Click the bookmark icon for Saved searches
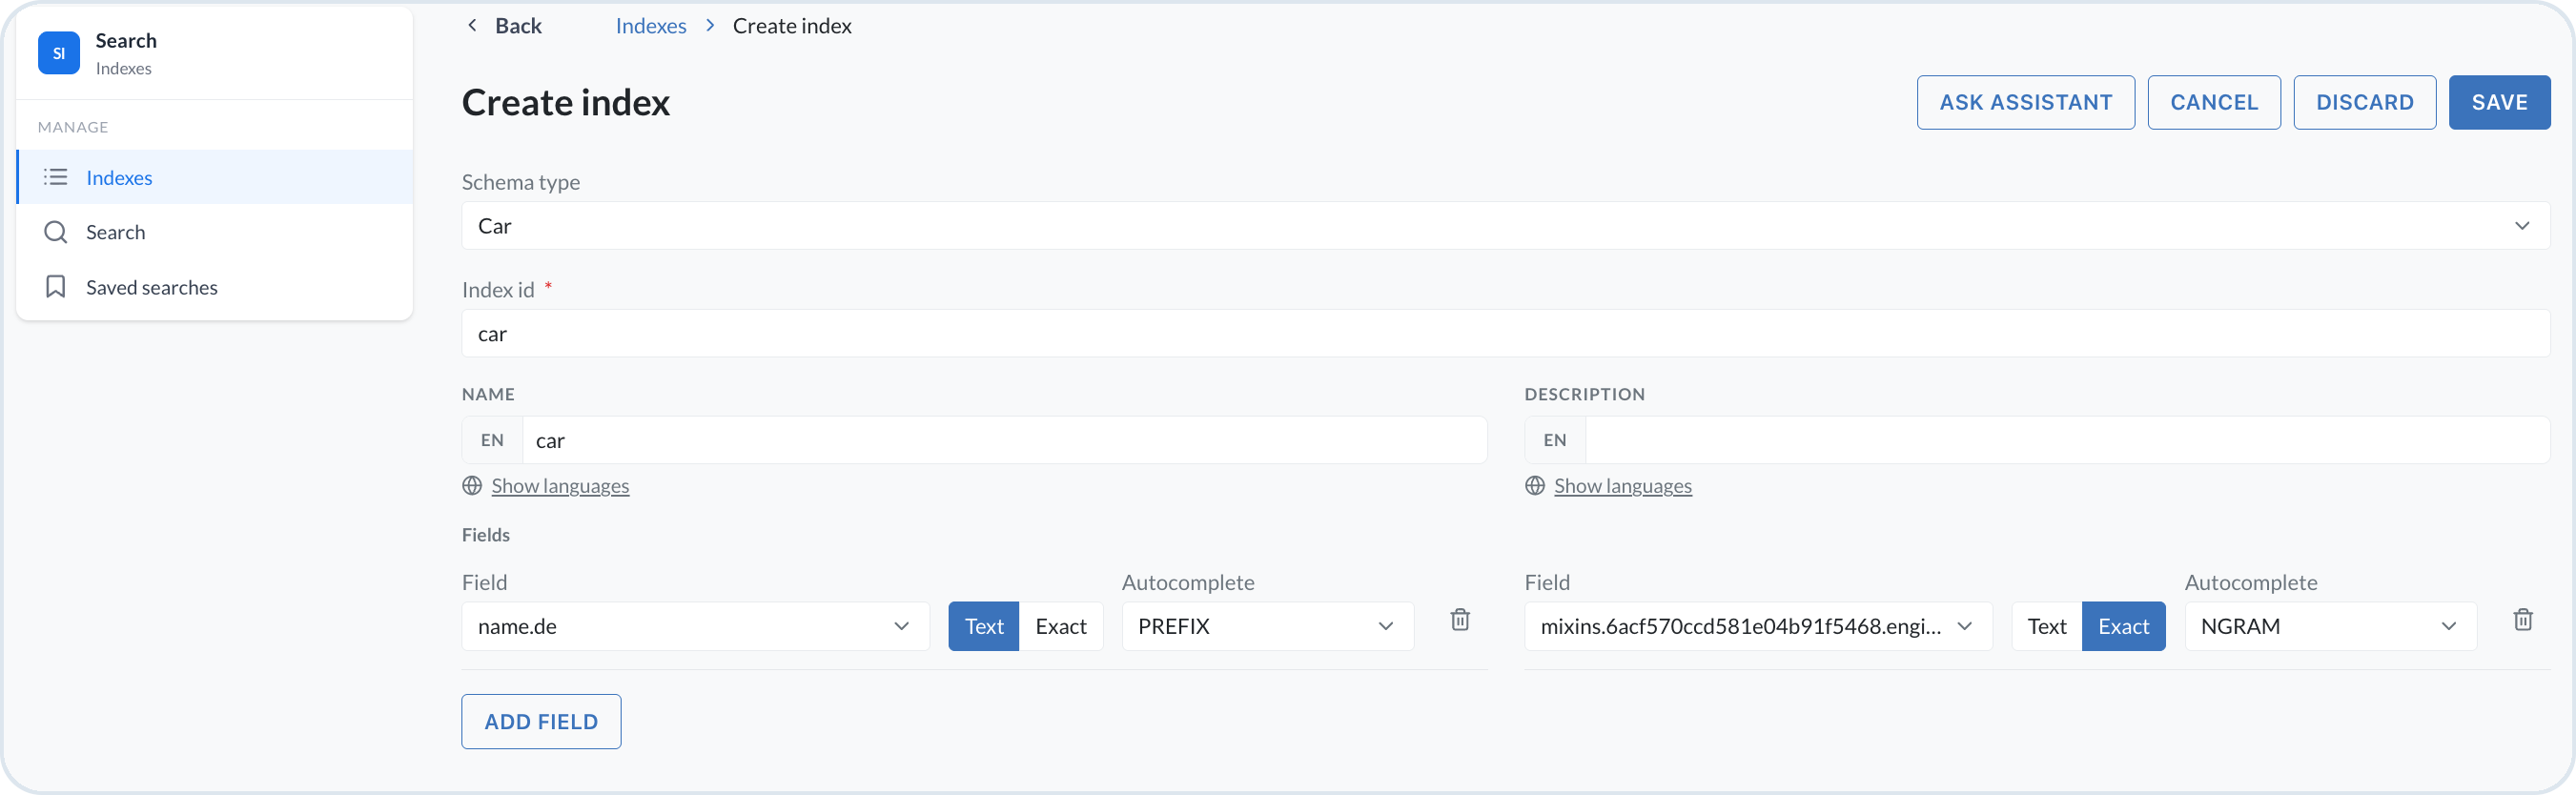2576x795 pixels. tap(56, 287)
